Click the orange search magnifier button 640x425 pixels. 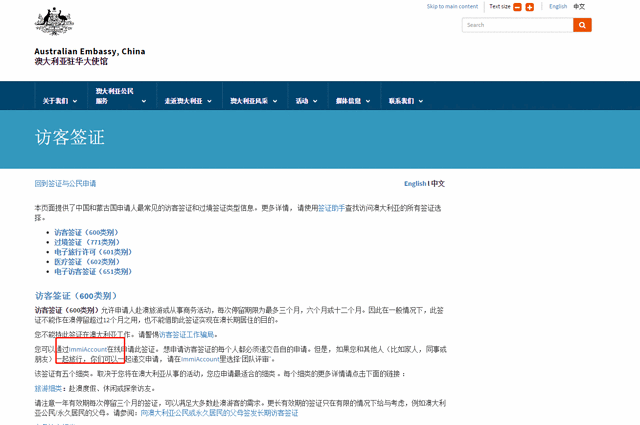click(582, 25)
